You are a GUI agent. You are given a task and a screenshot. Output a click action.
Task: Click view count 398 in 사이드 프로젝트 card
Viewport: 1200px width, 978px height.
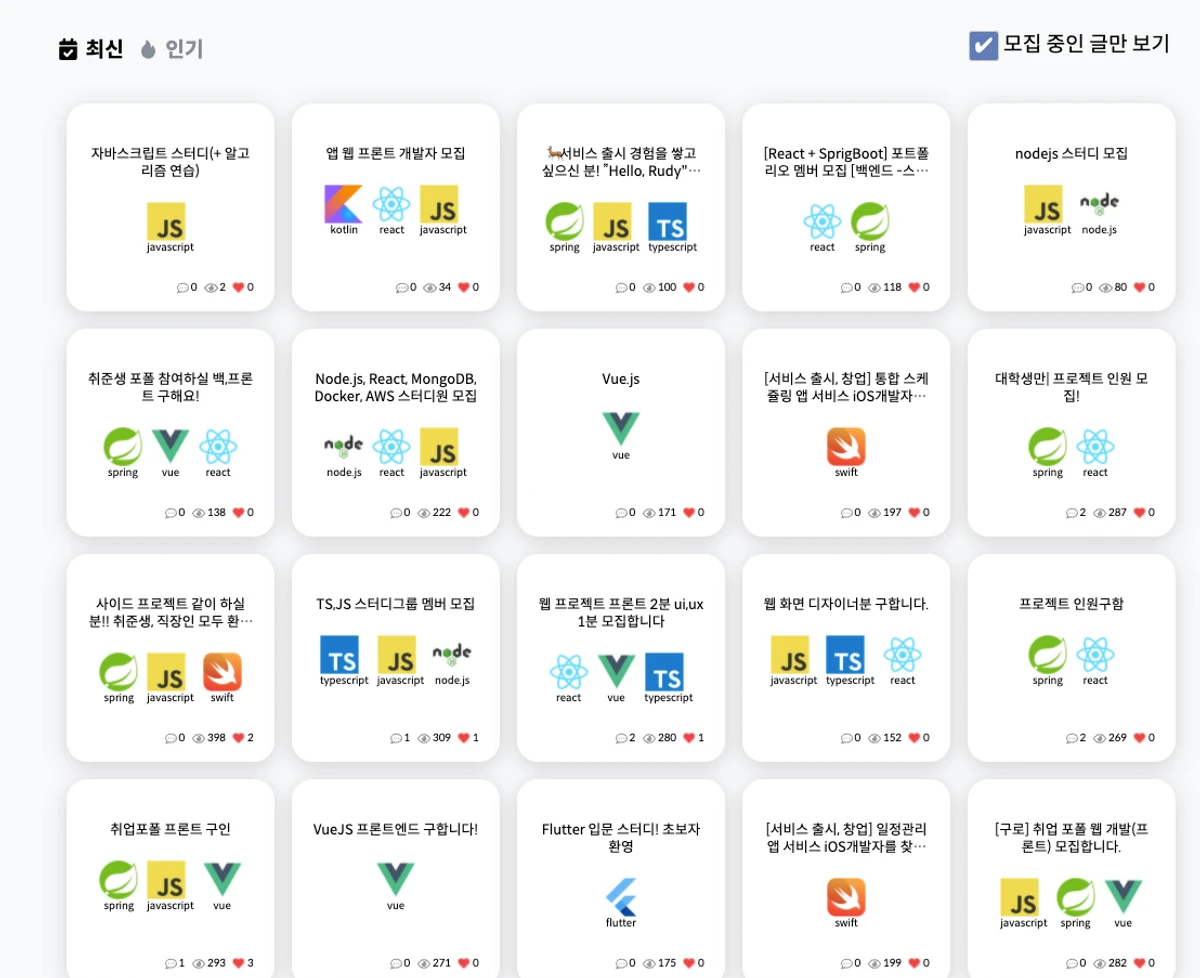[x=217, y=738]
